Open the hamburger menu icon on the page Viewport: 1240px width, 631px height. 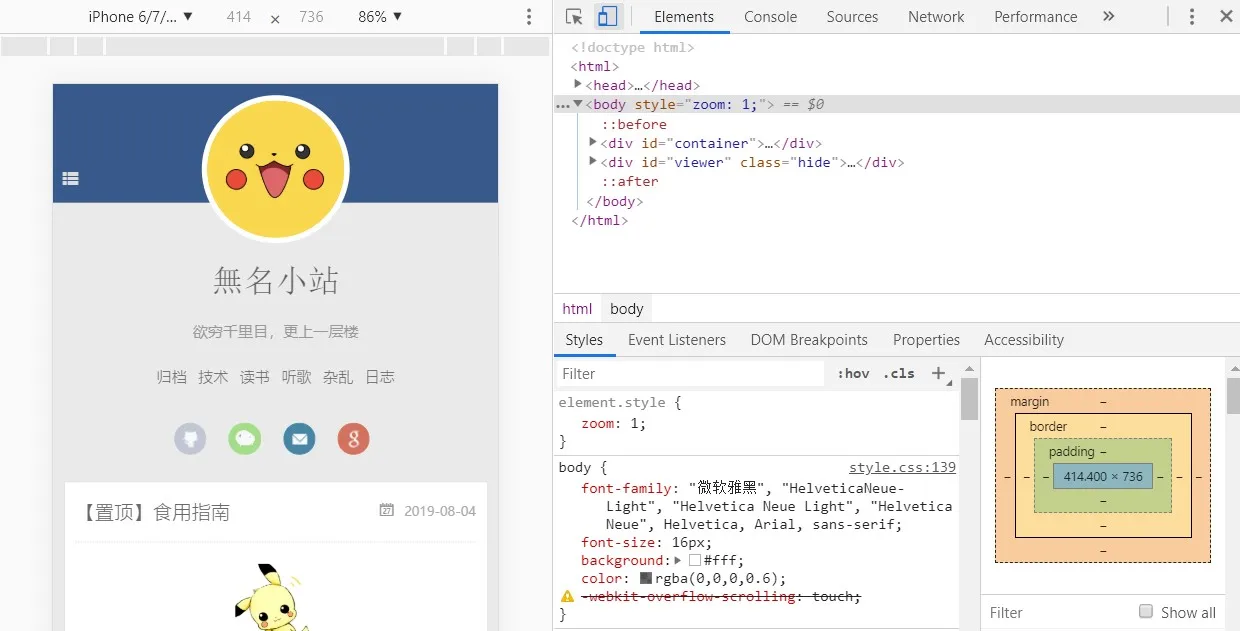pyautogui.click(x=70, y=179)
